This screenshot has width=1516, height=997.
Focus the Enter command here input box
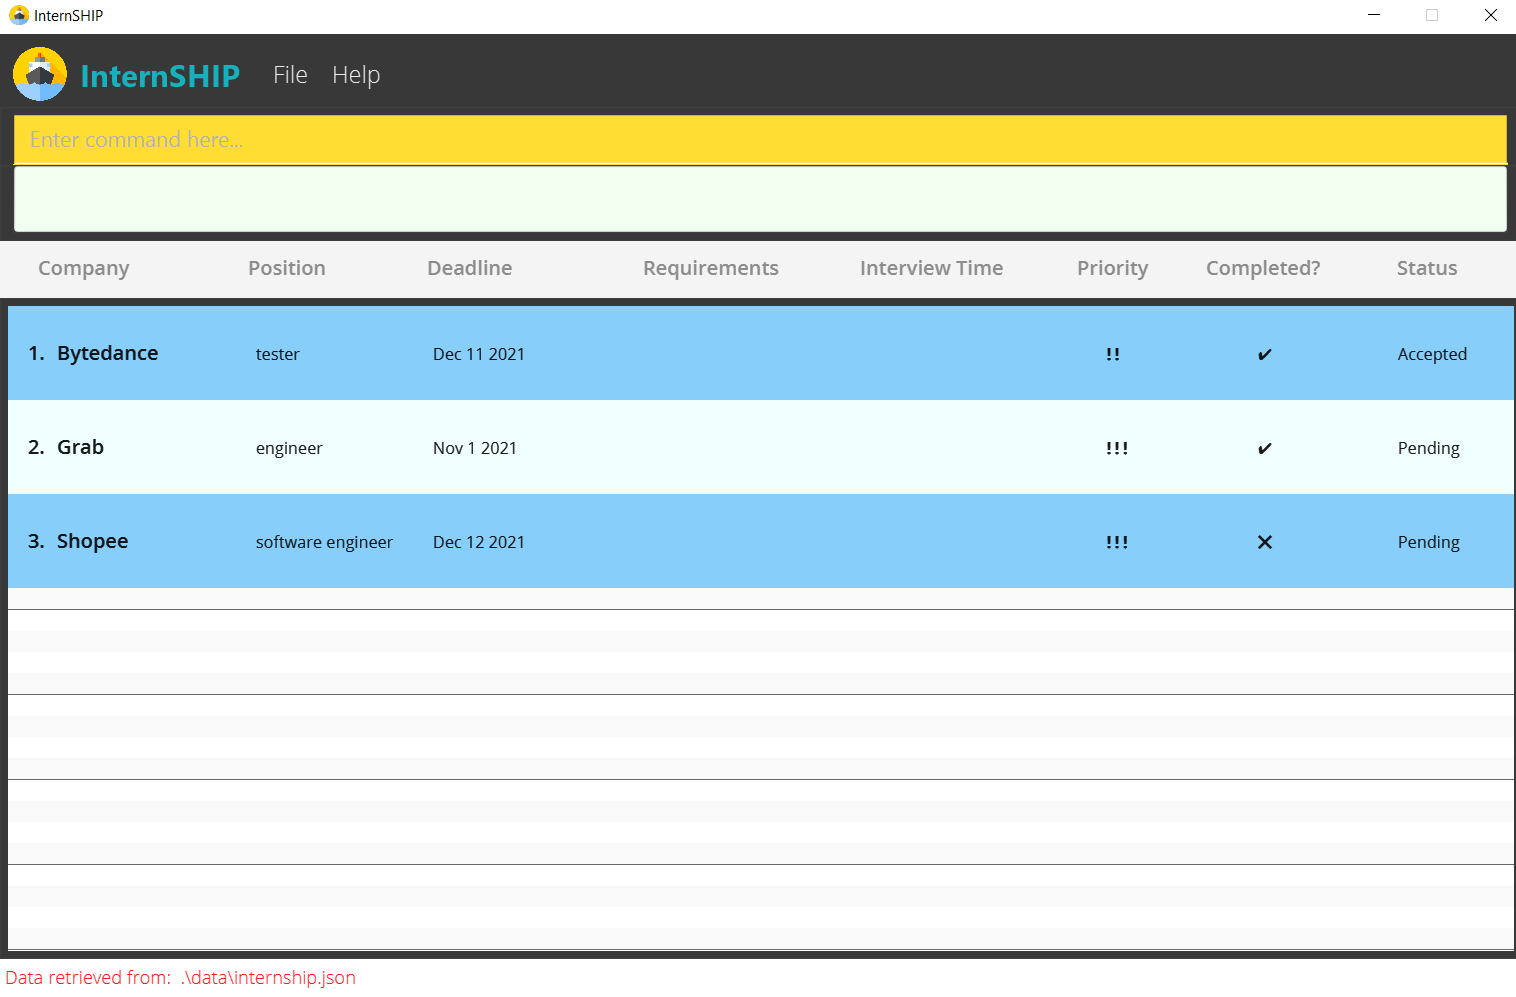pyautogui.click(x=760, y=140)
